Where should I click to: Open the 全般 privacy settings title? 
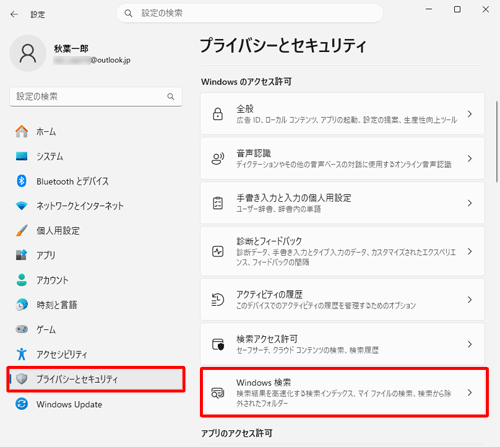(245, 109)
